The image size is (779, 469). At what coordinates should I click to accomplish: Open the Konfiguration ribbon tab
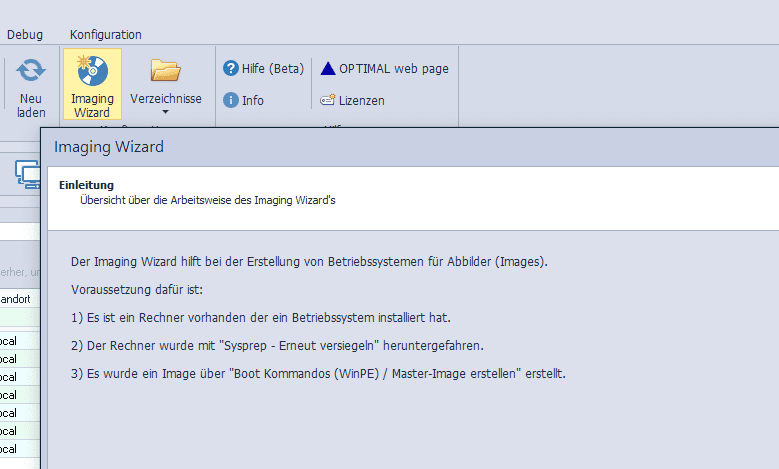(x=105, y=35)
